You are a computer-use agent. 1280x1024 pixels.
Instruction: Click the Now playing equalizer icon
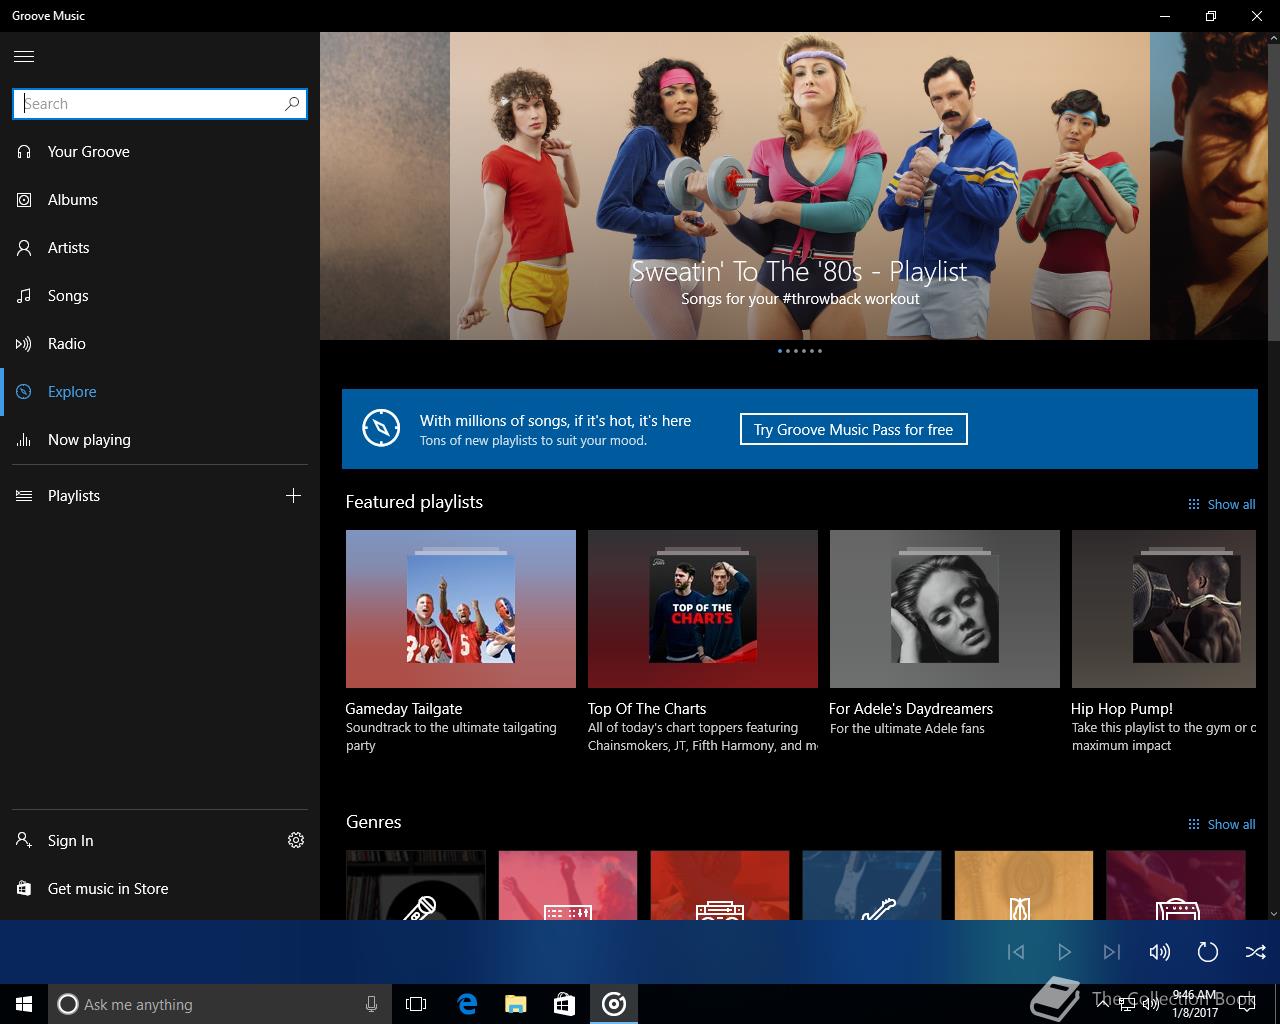[24, 440]
